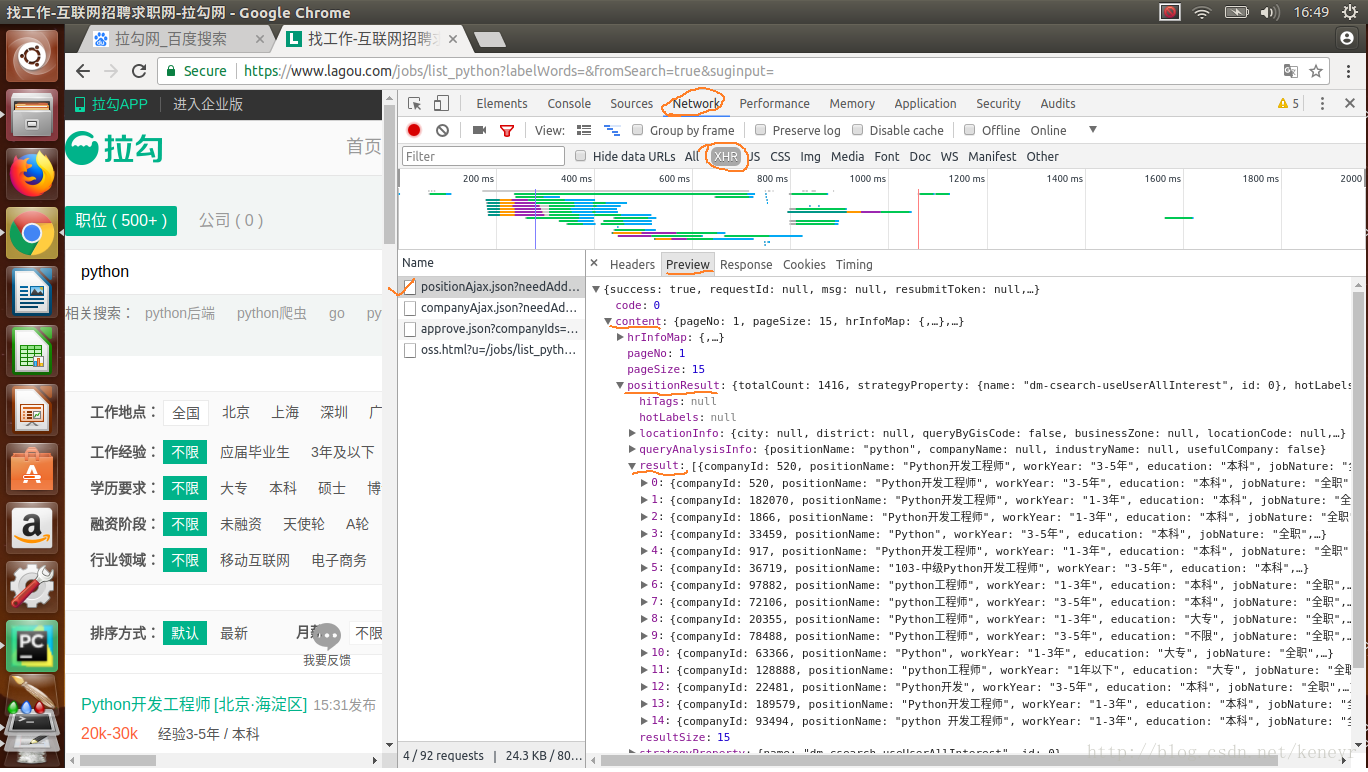Check the Disable cache option
Viewport: 1368px width, 772px height.
click(857, 130)
